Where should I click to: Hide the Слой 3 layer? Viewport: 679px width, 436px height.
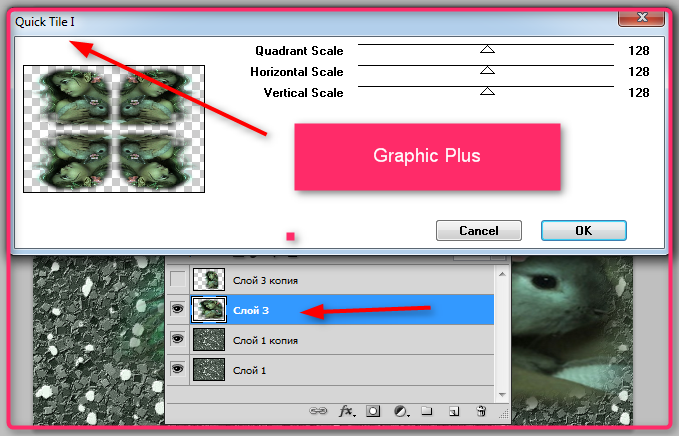(x=178, y=309)
